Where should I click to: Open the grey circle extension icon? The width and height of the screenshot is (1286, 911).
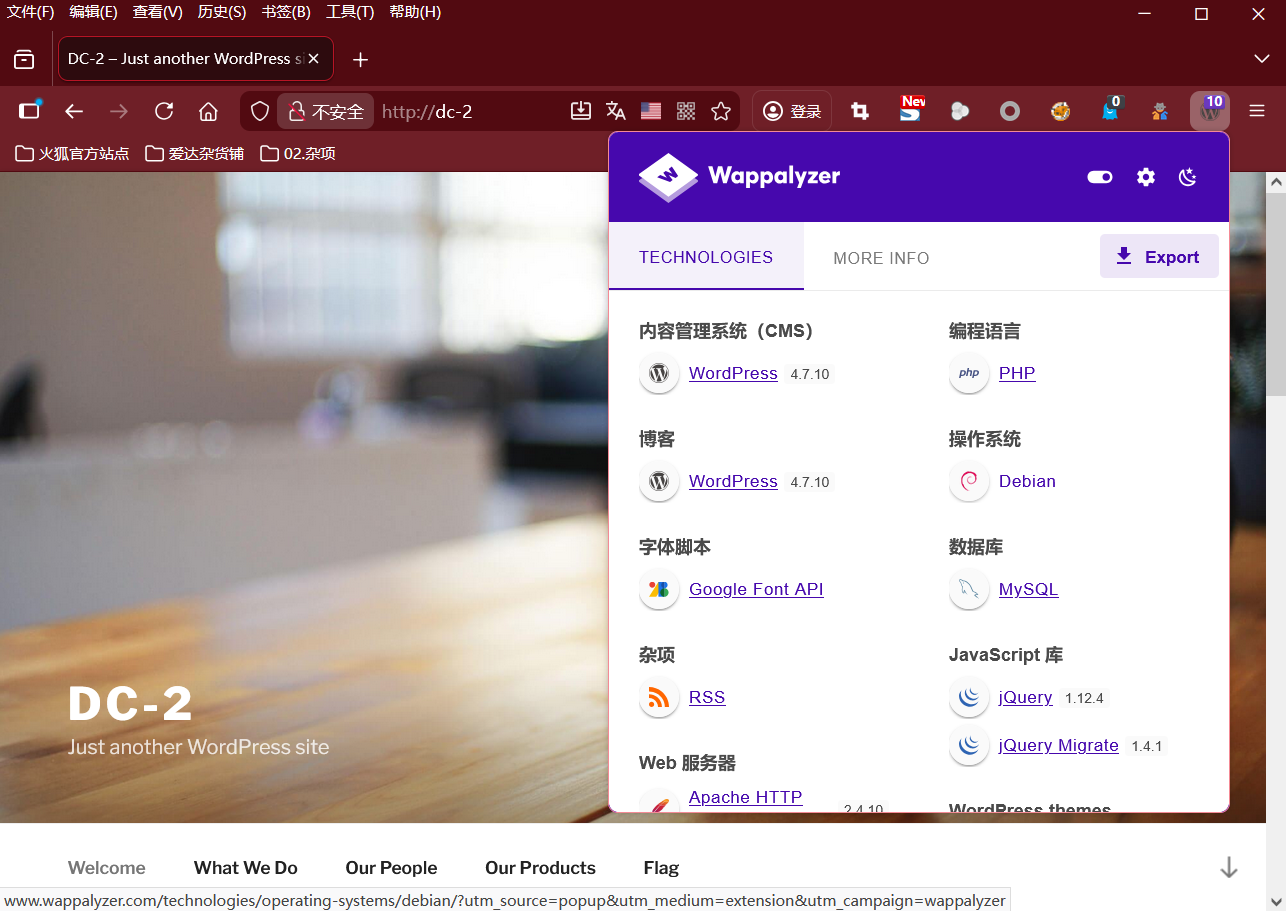(1010, 111)
